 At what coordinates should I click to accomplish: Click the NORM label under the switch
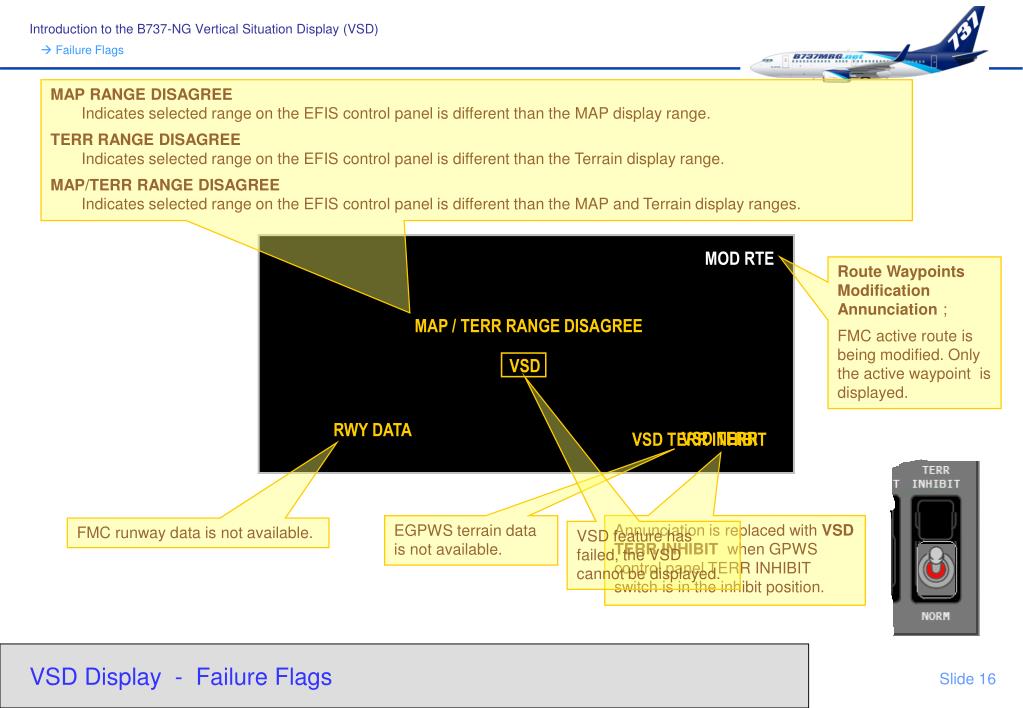(935, 616)
